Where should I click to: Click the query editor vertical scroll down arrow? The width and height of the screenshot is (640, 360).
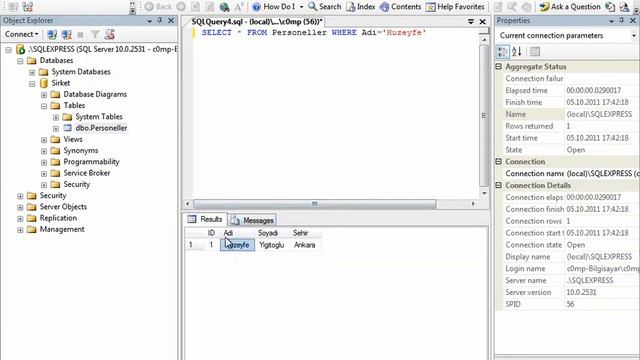coord(484,193)
